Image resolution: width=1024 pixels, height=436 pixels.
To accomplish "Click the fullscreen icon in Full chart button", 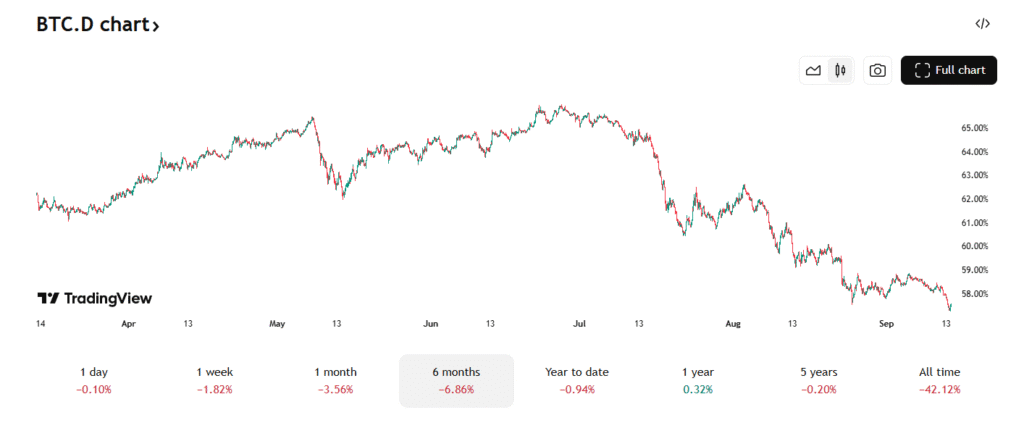I will tap(920, 70).
